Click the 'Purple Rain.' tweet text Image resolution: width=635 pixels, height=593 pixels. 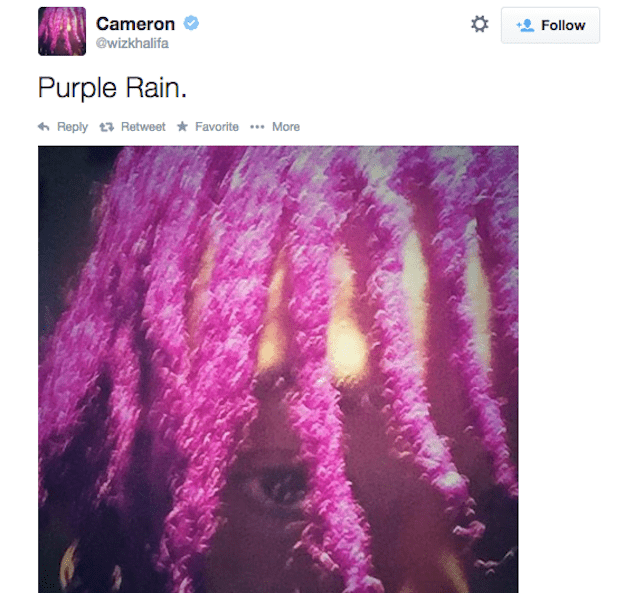point(112,88)
